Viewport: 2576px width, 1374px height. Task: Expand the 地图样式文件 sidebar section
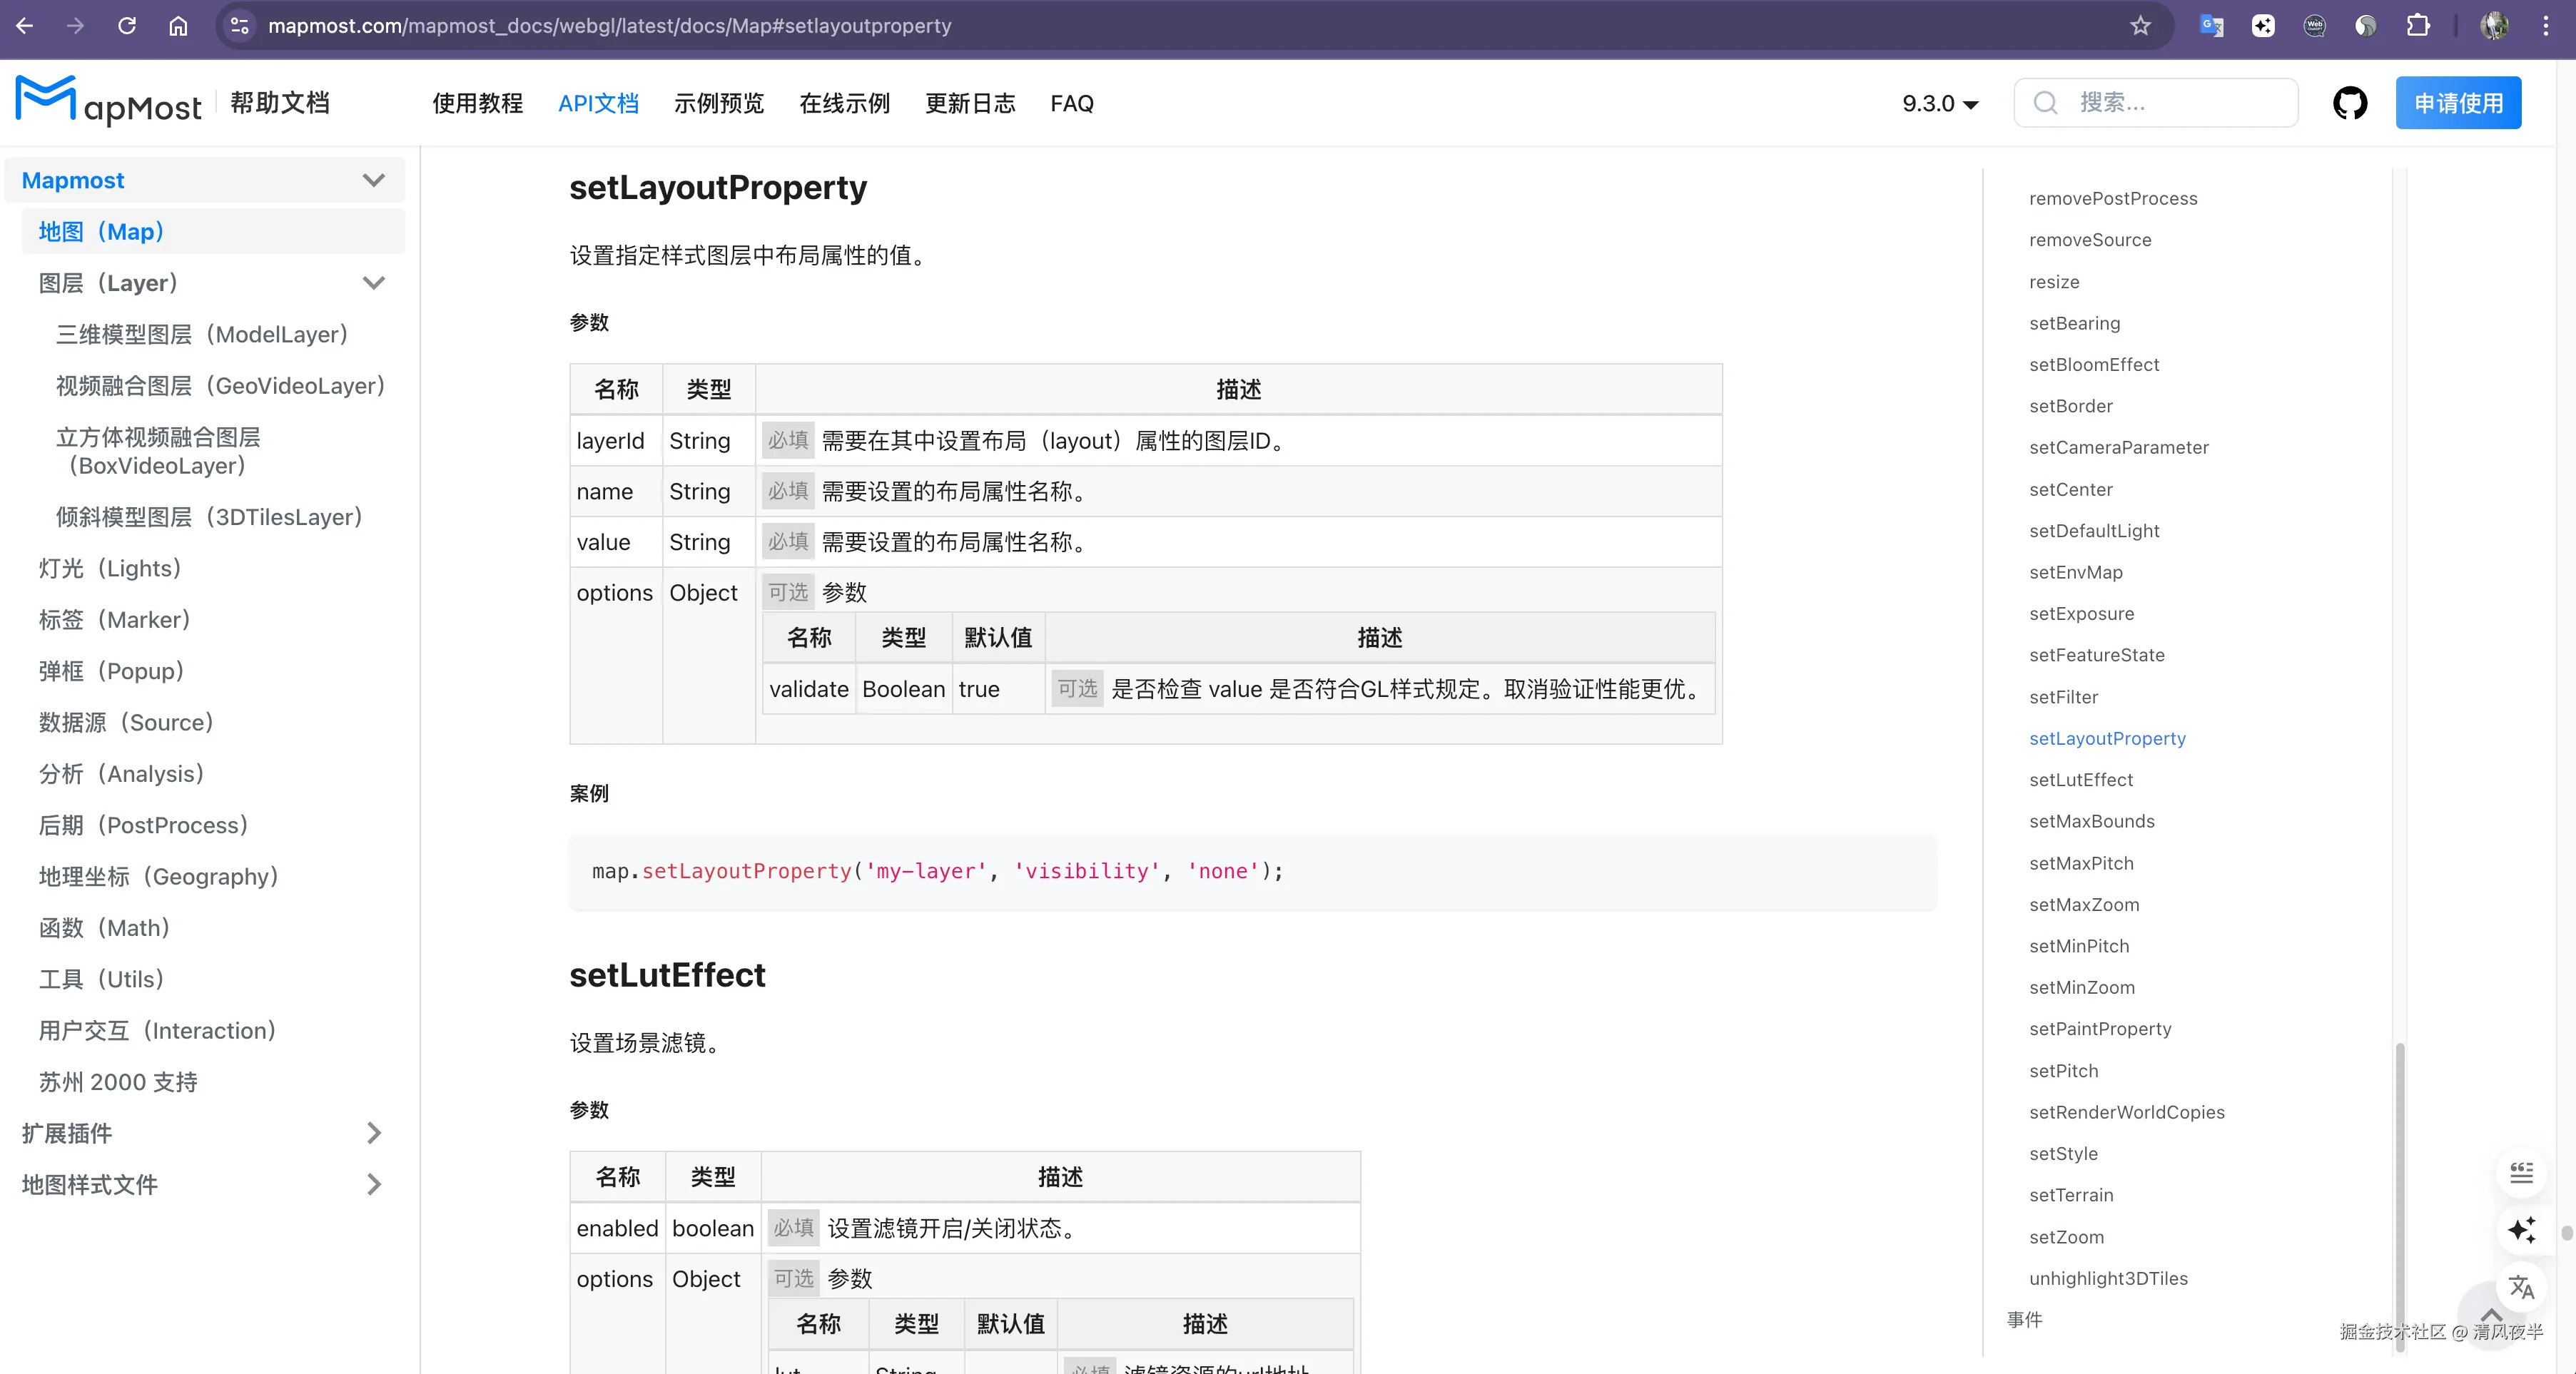[x=373, y=1184]
